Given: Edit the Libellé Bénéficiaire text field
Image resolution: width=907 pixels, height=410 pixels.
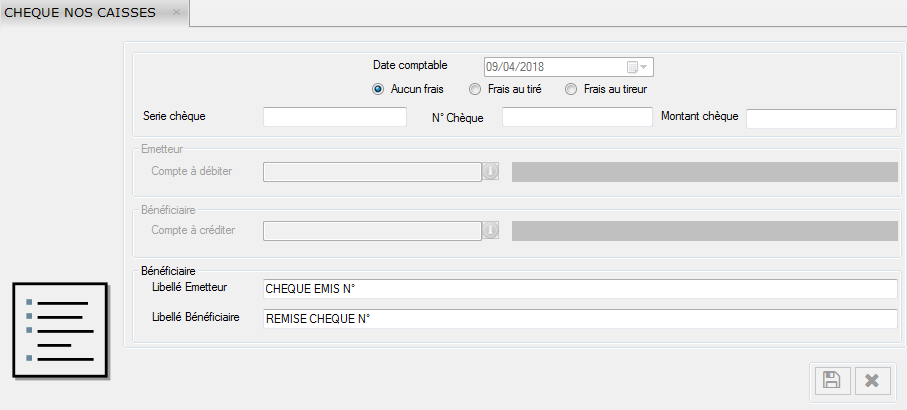Looking at the screenshot, I should click(579, 319).
